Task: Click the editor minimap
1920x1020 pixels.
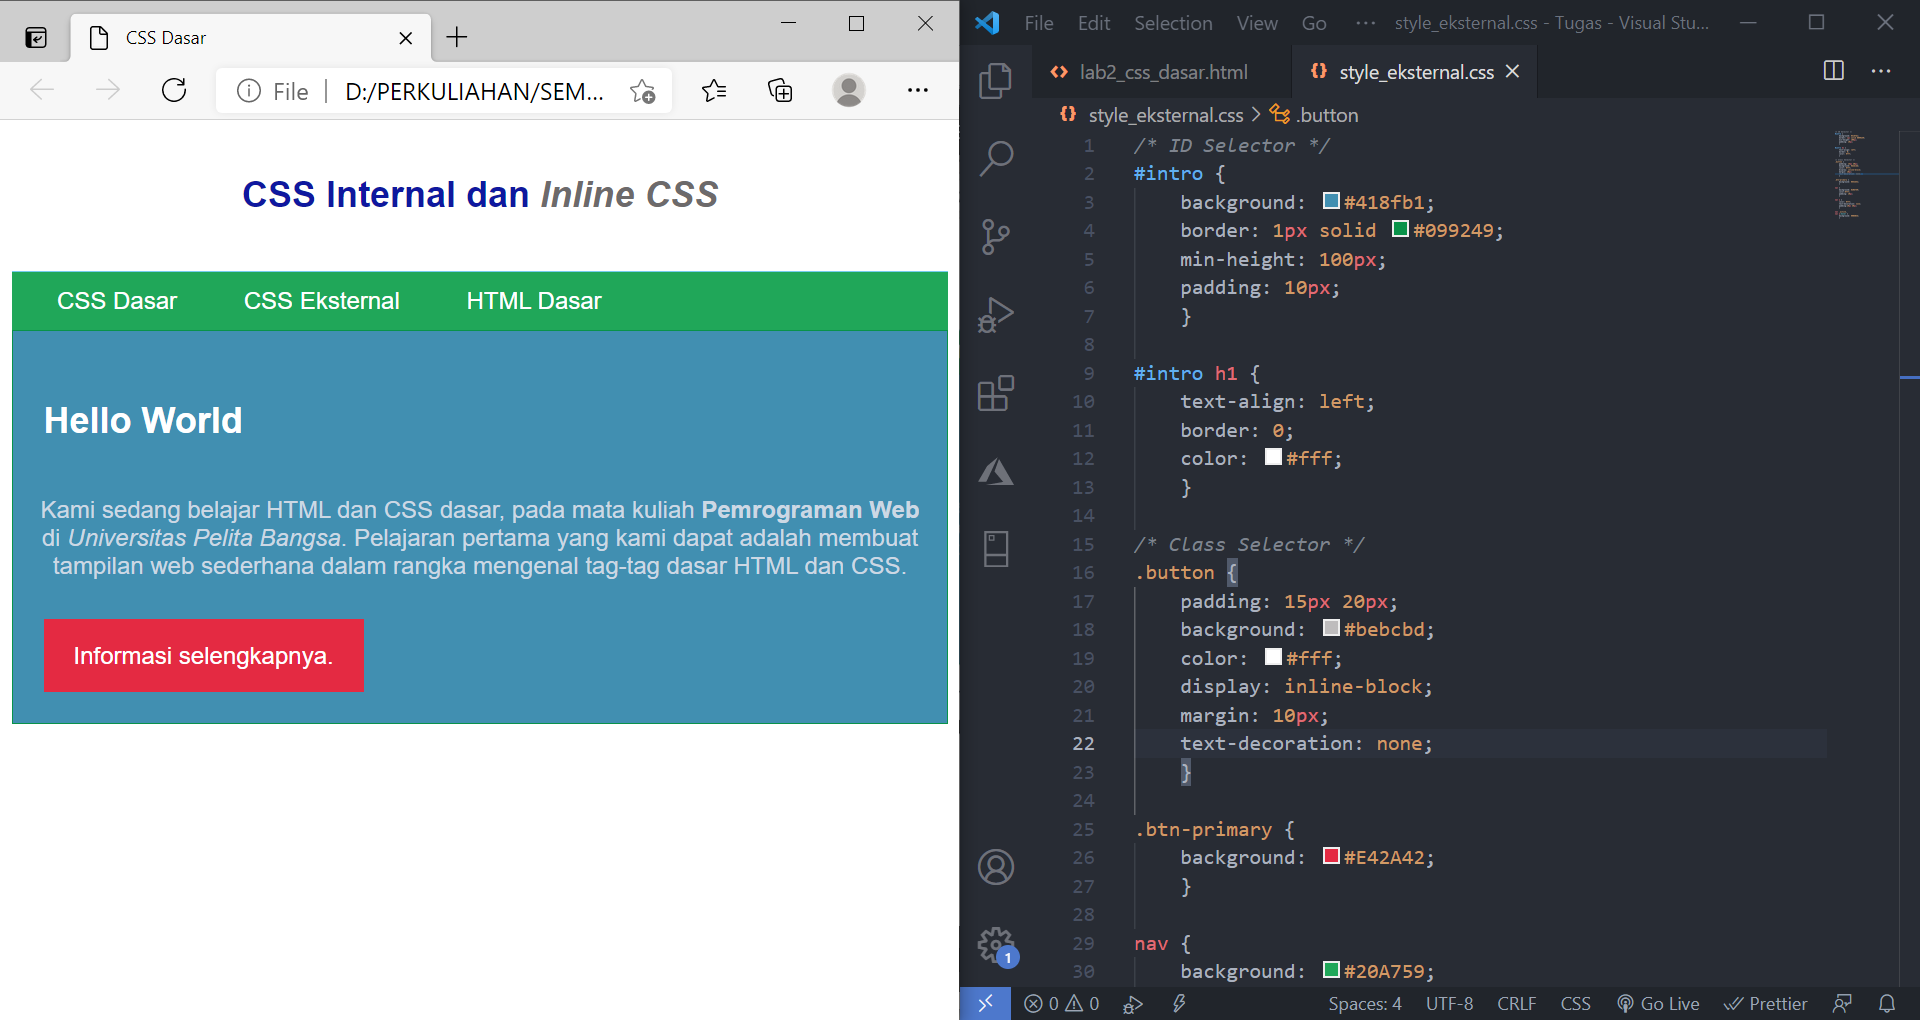Action: 1864,175
